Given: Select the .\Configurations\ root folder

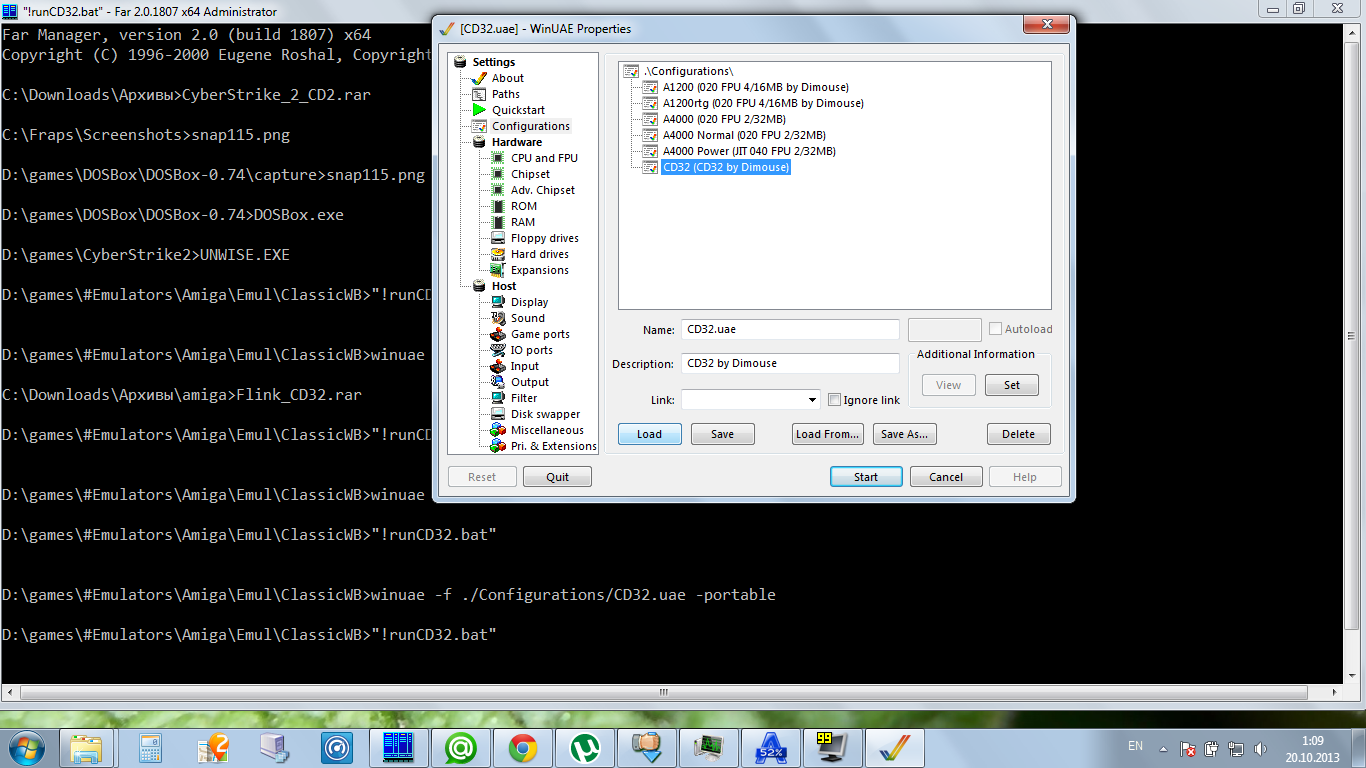Looking at the screenshot, I should point(689,71).
